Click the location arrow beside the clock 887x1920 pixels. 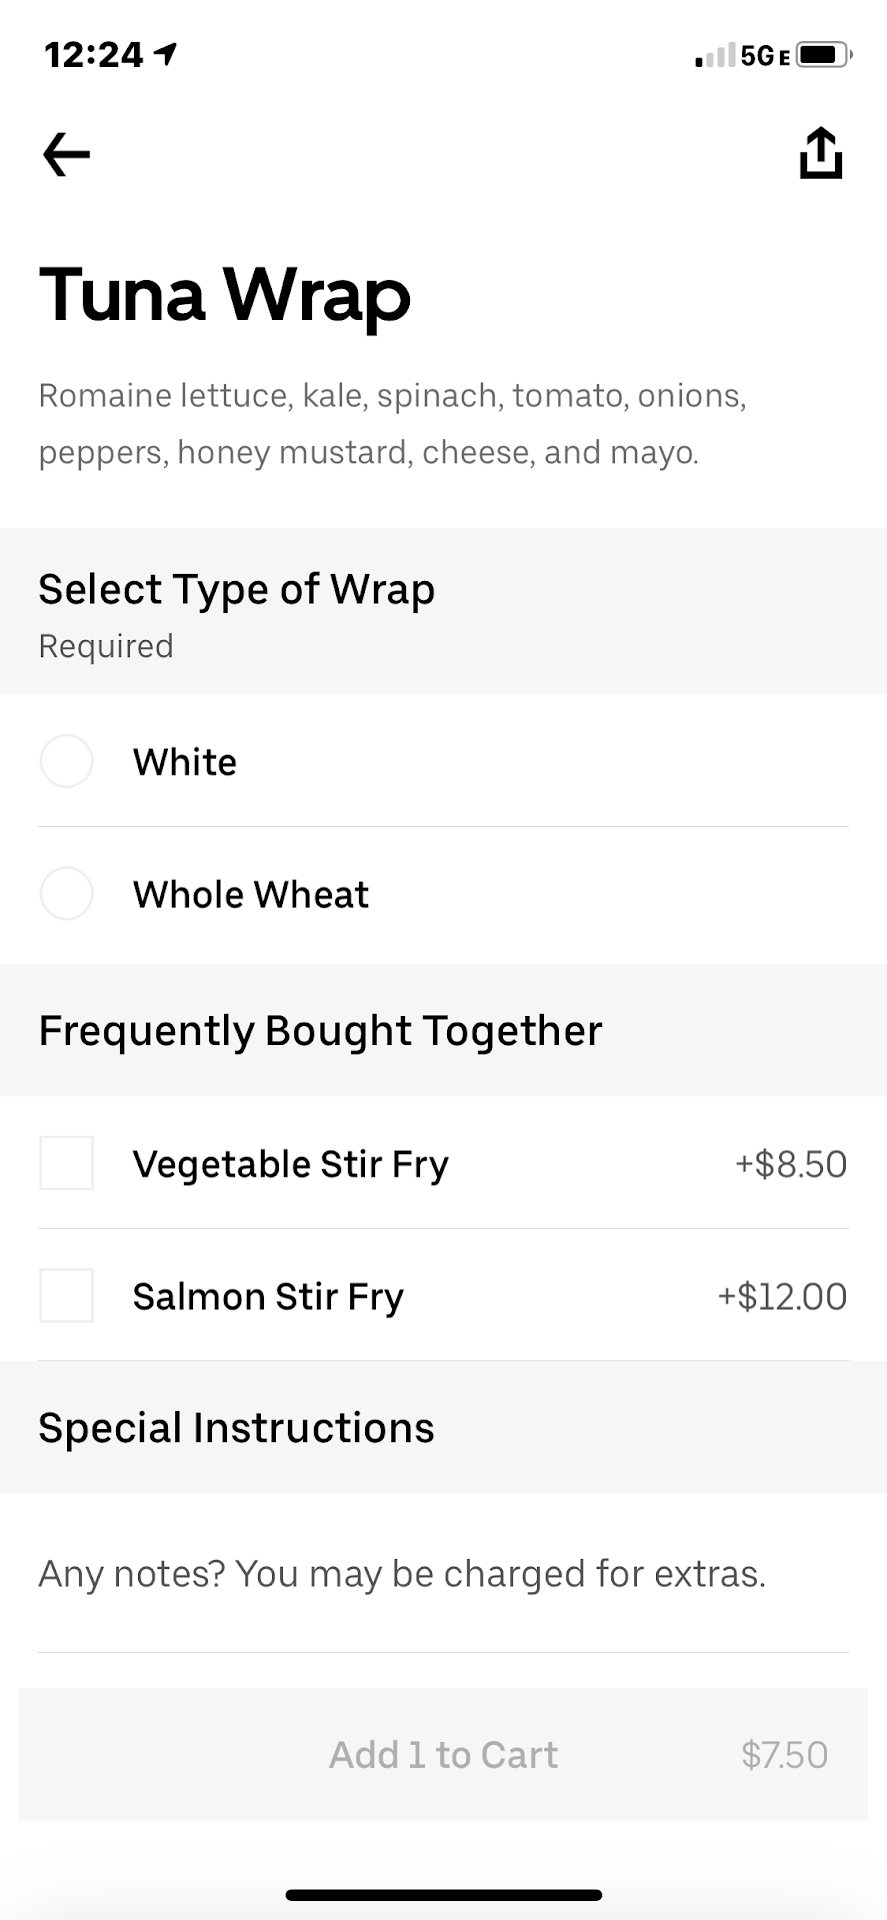166,54
